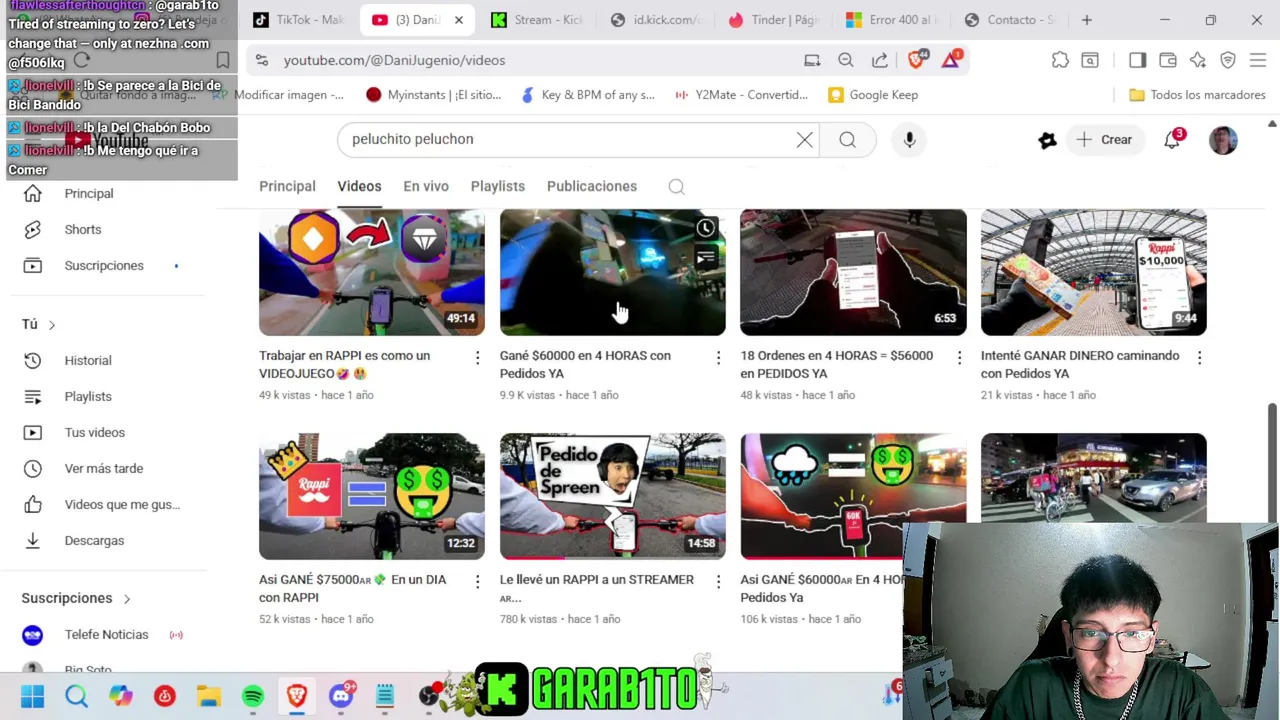Switch to the TikTok browser tab

298,20
